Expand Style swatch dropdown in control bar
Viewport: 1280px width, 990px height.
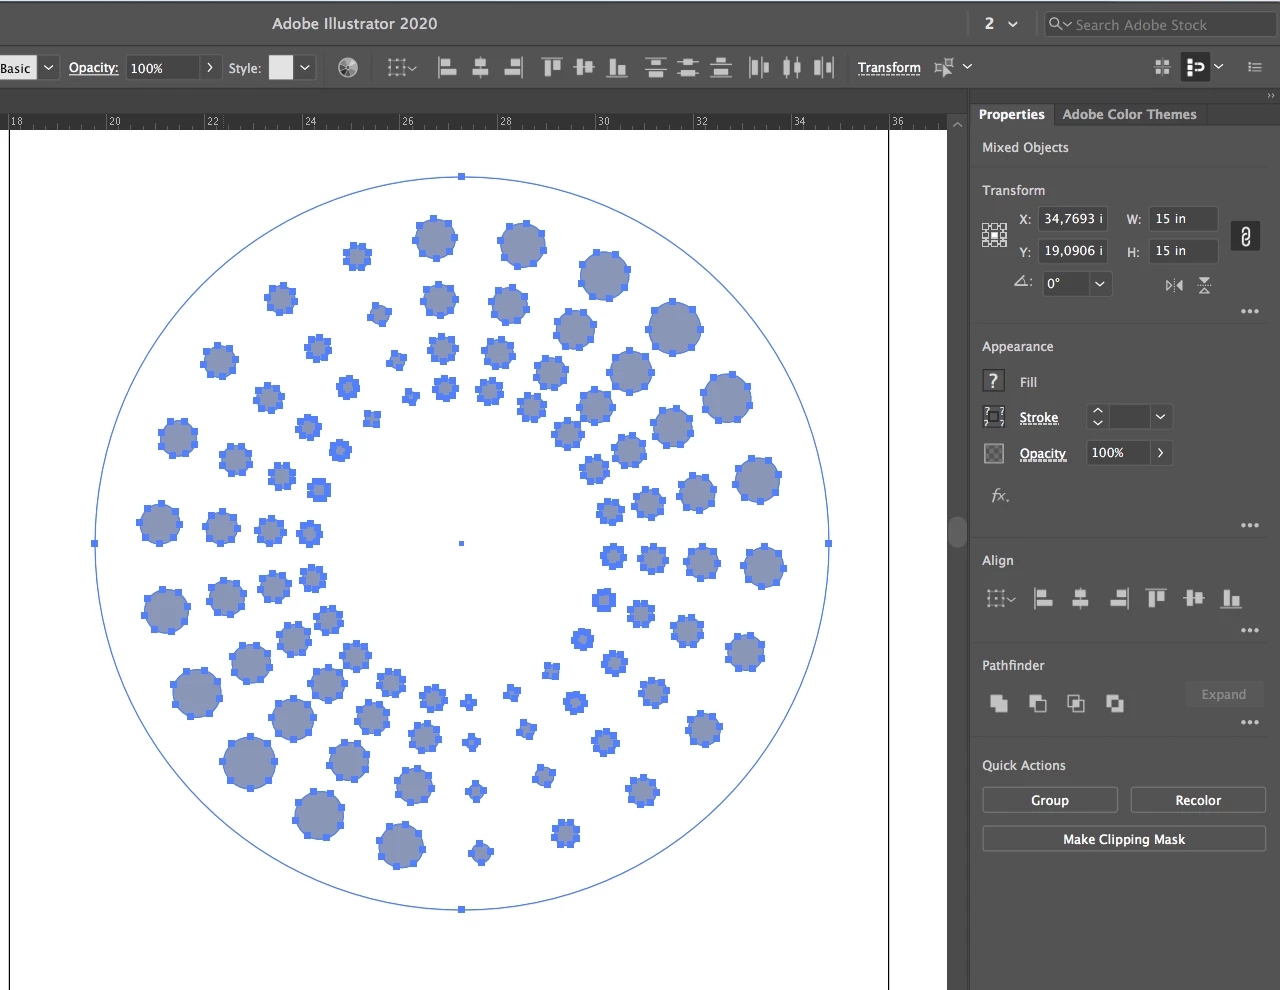305,67
